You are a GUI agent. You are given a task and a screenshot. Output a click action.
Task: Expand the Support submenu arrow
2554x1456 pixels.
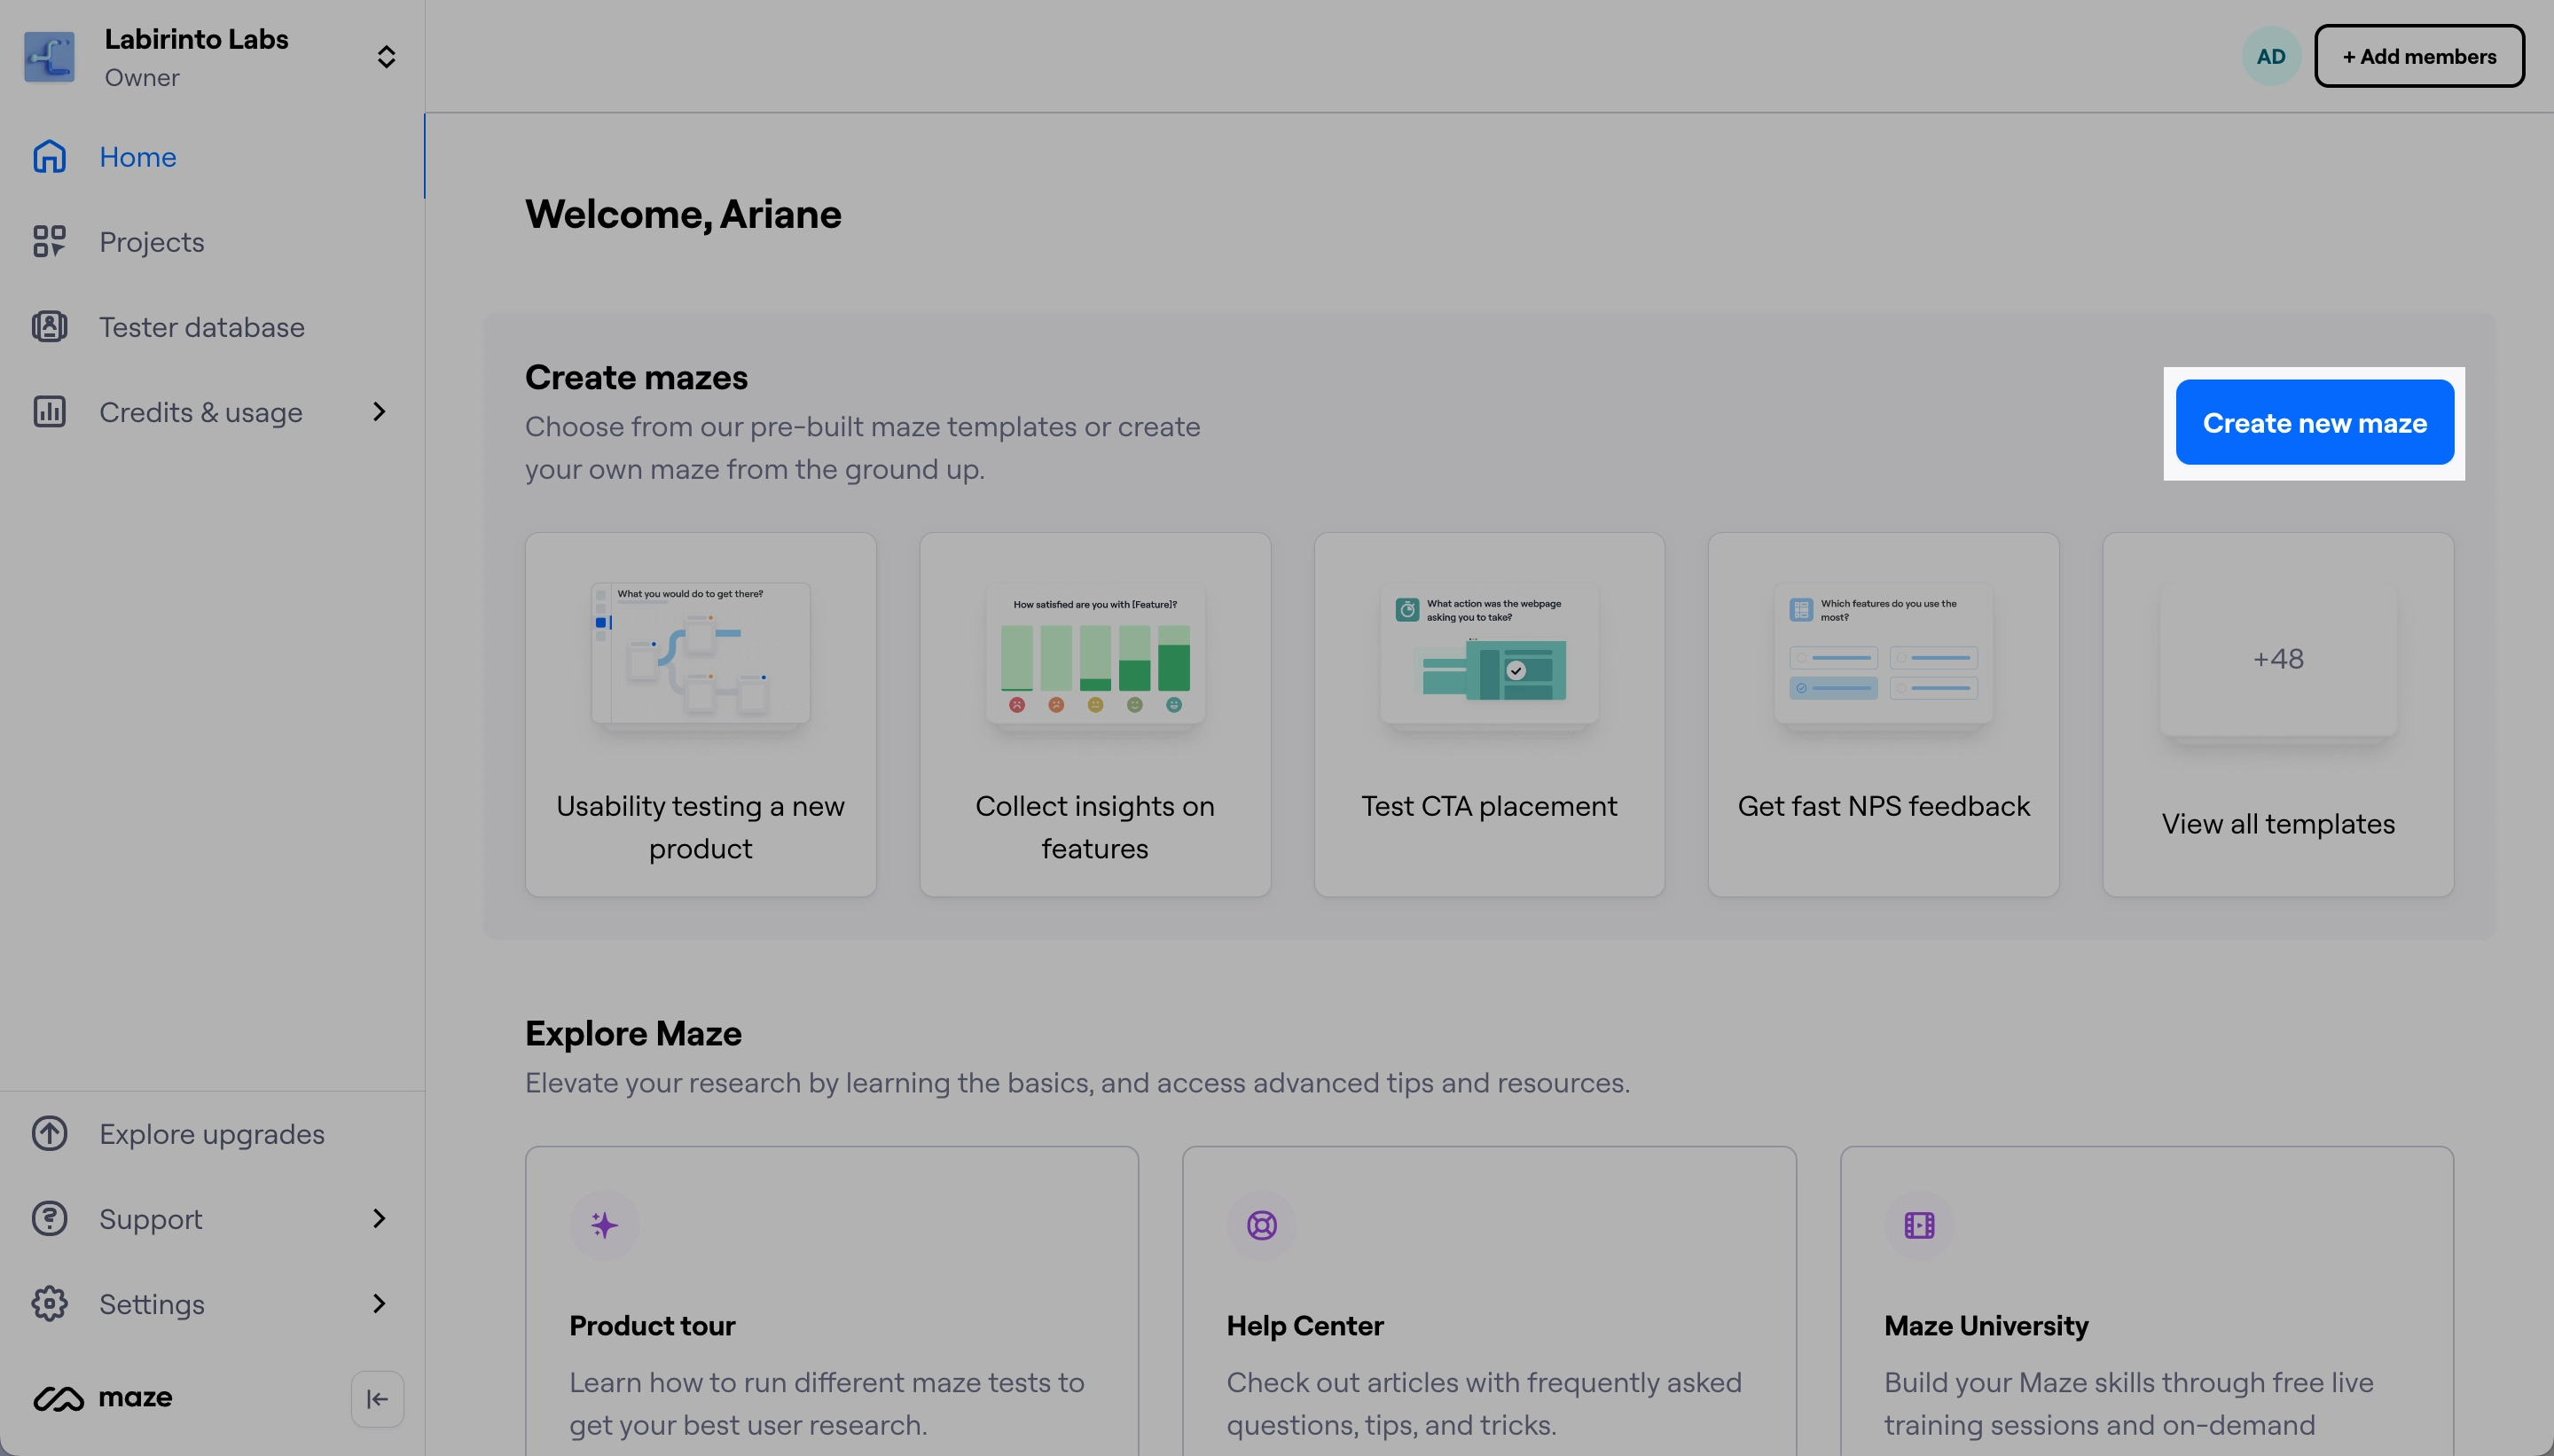click(x=379, y=1218)
